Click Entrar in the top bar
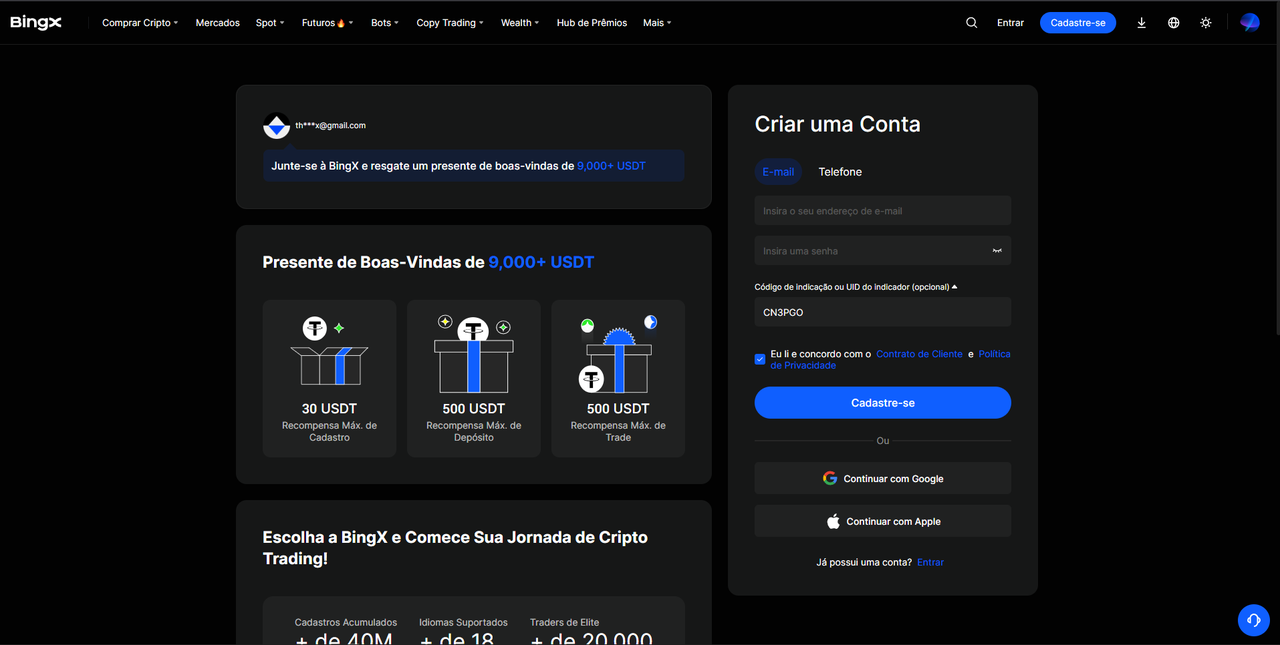This screenshot has height=645, width=1280. click(1010, 22)
